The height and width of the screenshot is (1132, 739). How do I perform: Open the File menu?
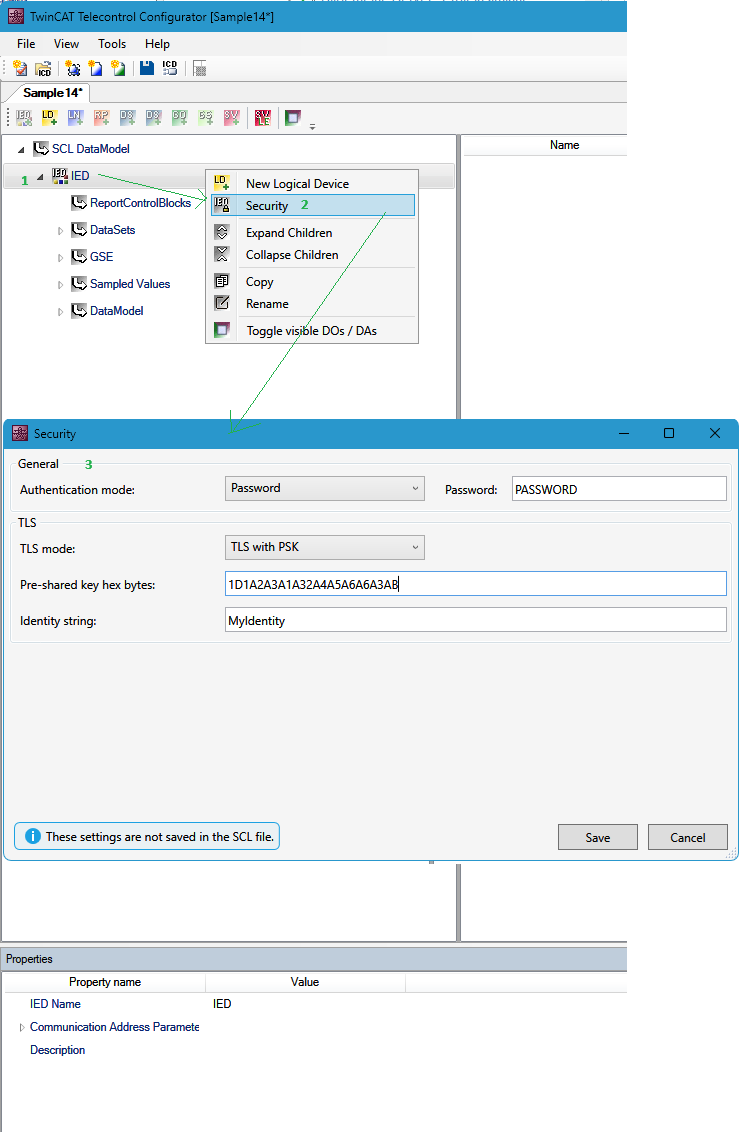tap(26, 44)
